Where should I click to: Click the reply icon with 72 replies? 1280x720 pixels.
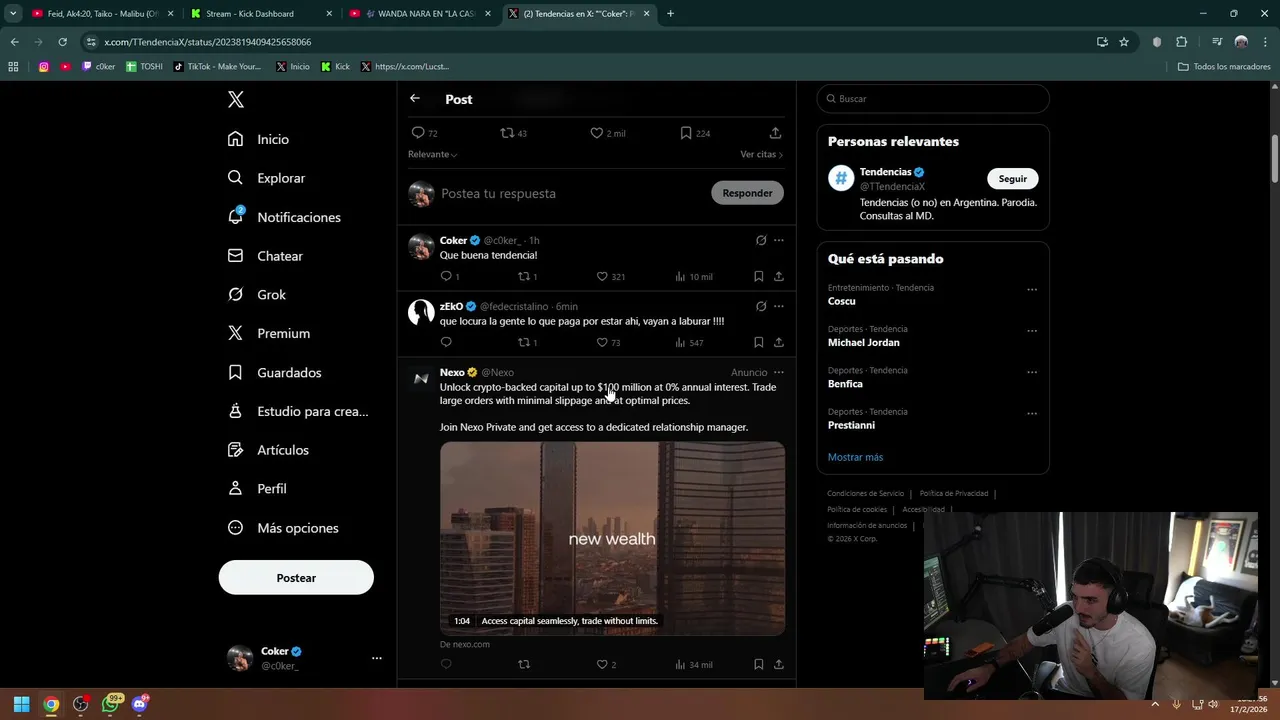tap(418, 133)
